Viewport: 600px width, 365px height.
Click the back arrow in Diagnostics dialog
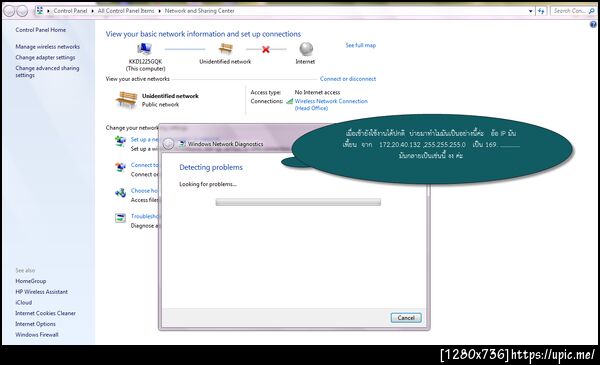pos(168,144)
